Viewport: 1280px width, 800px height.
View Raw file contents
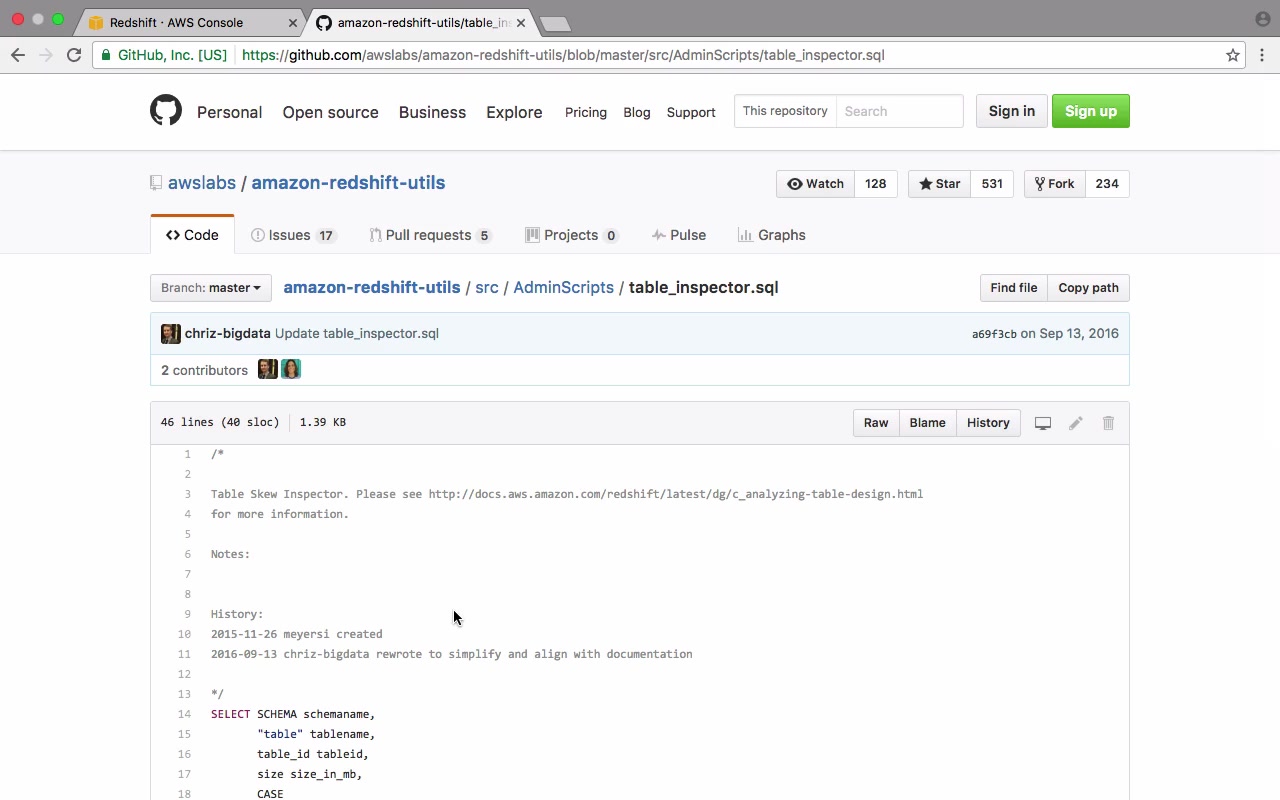coord(876,423)
